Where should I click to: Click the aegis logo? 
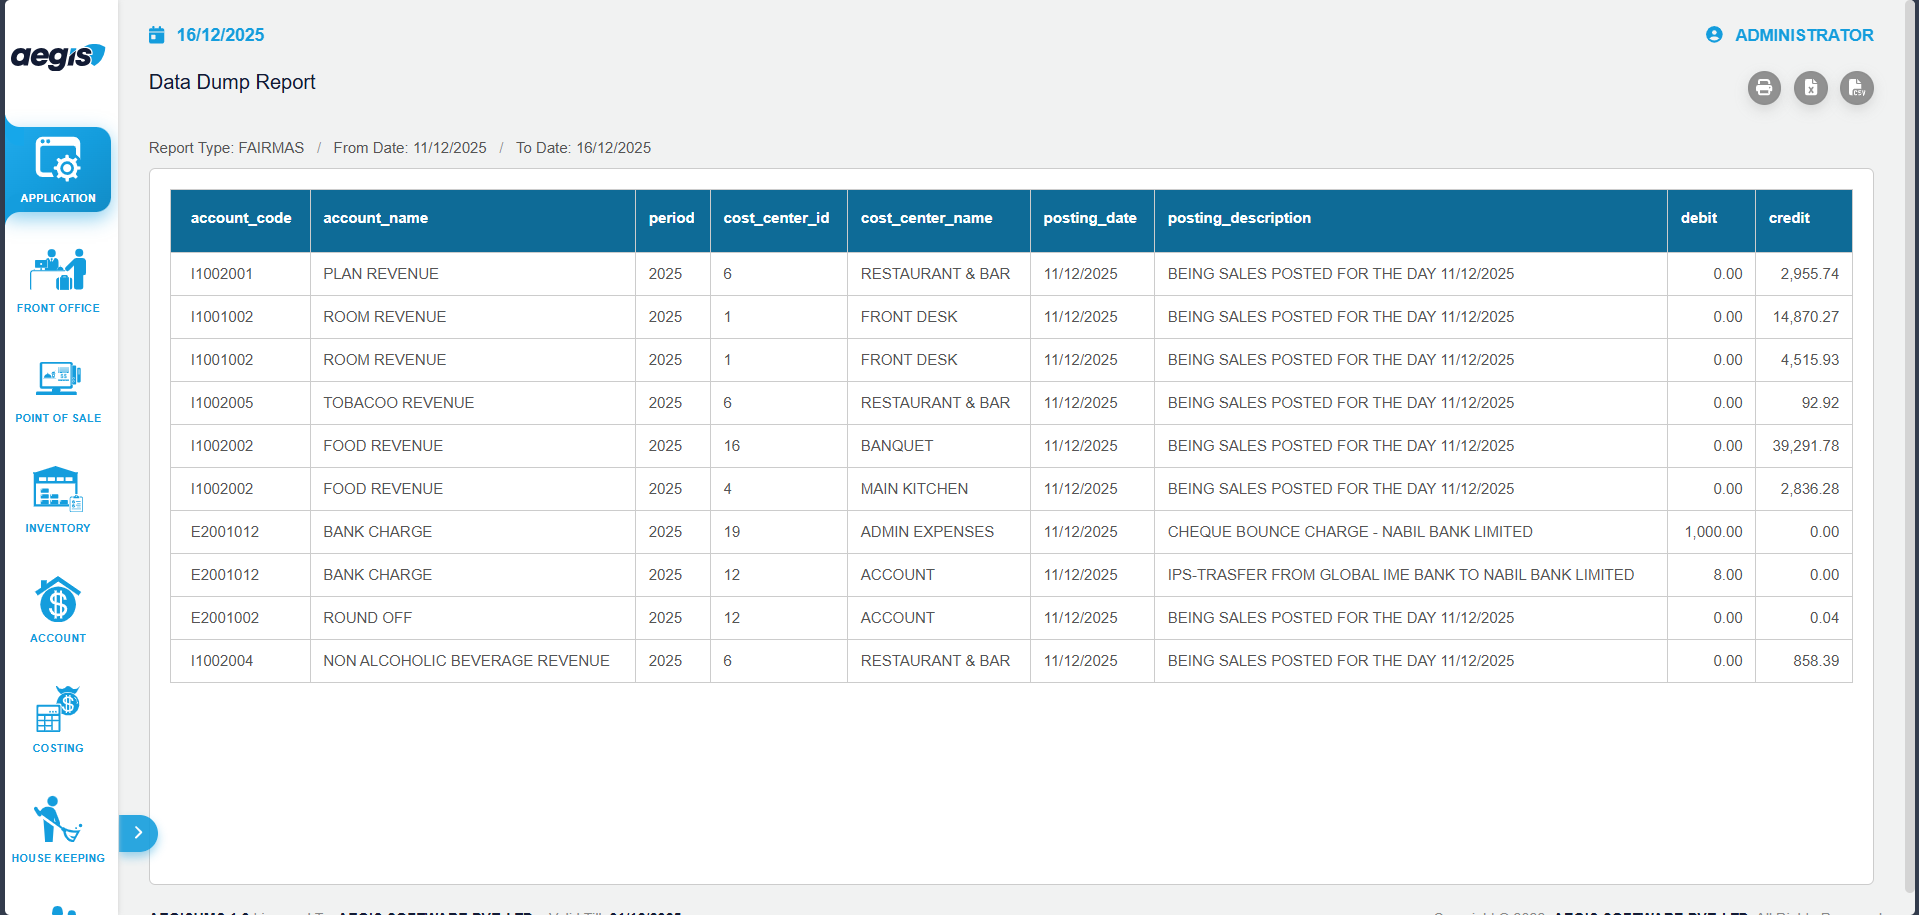click(58, 56)
